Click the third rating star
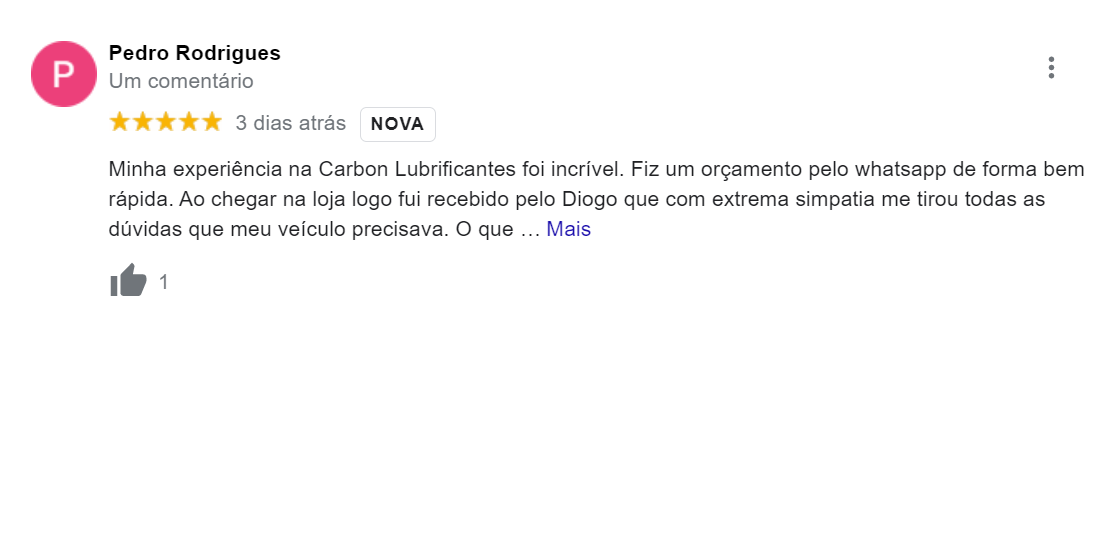Image resolution: width=1111 pixels, height=538 pixels. pyautogui.click(x=165, y=123)
